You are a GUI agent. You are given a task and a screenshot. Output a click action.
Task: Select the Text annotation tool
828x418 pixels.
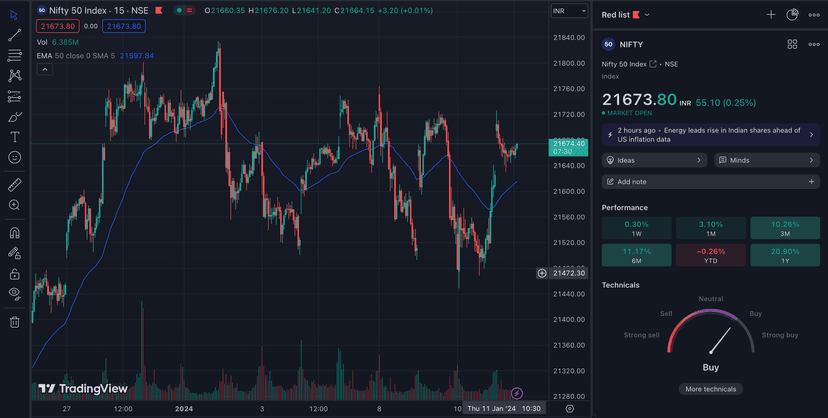(14, 137)
